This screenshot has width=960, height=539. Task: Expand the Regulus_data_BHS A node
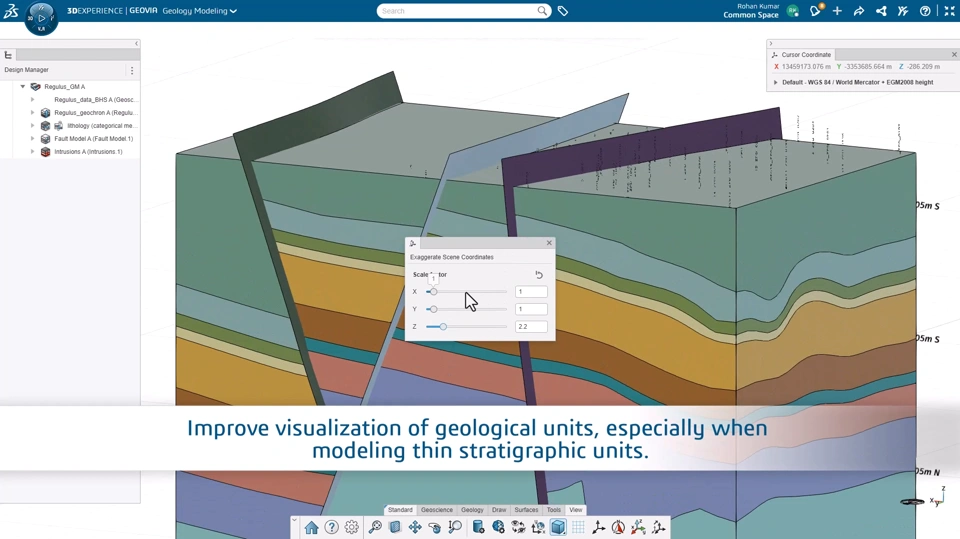click(32, 99)
